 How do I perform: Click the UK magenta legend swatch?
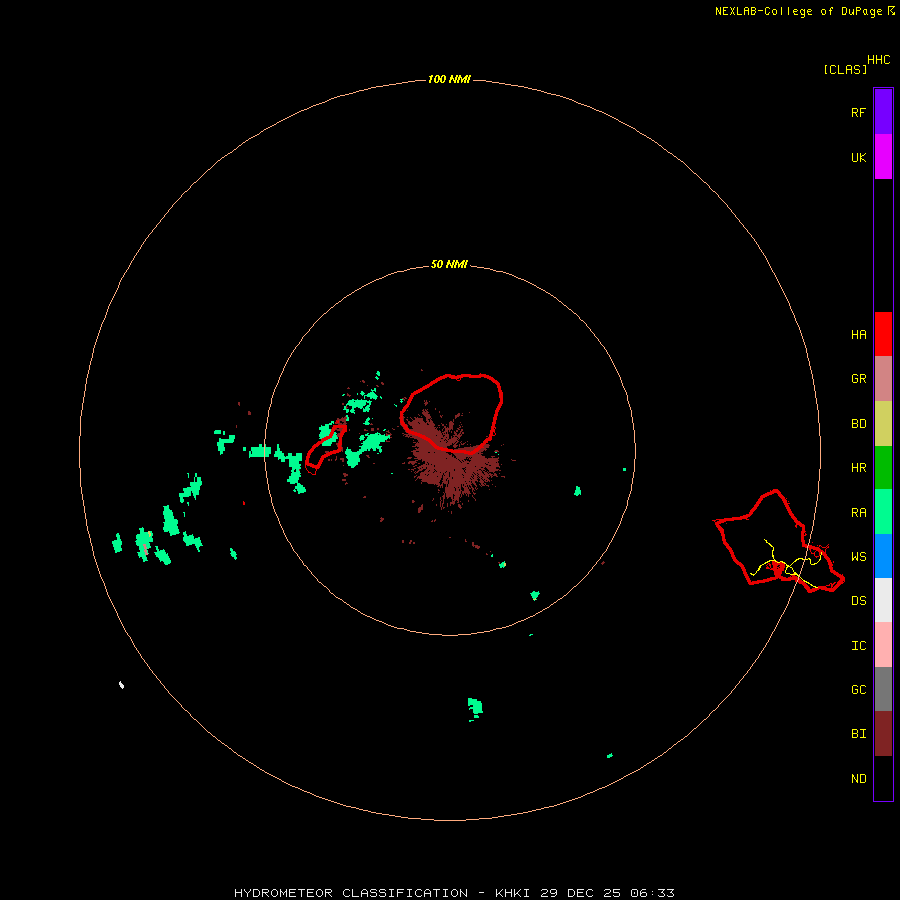coord(883,157)
